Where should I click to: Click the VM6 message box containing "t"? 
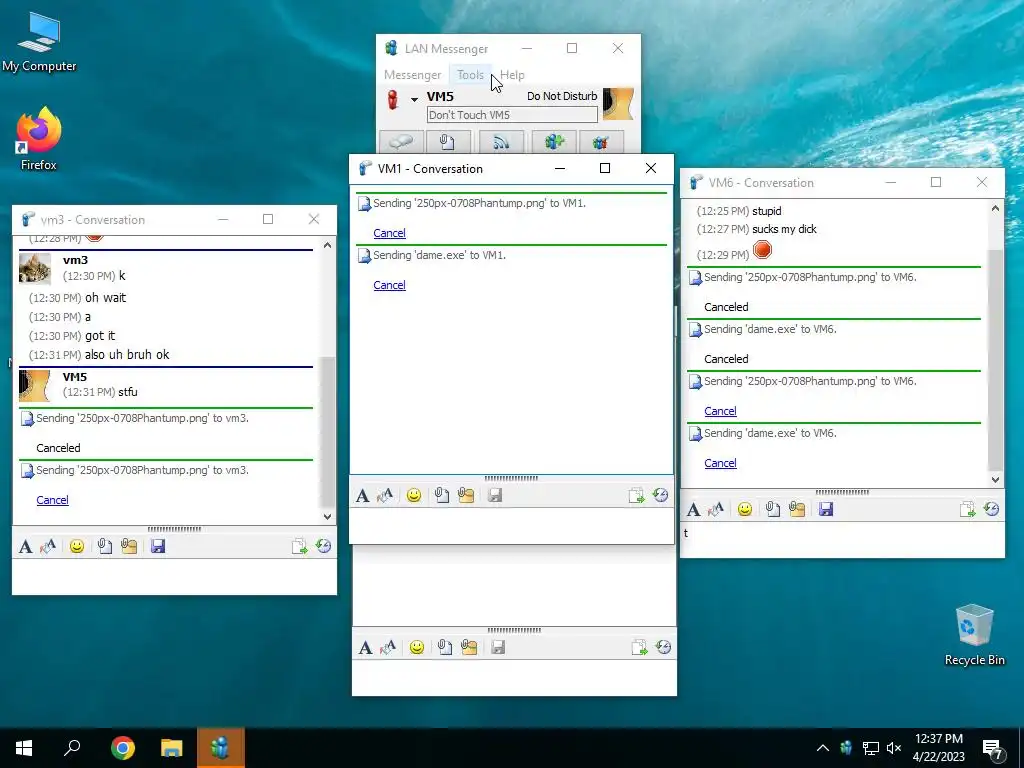(842, 539)
